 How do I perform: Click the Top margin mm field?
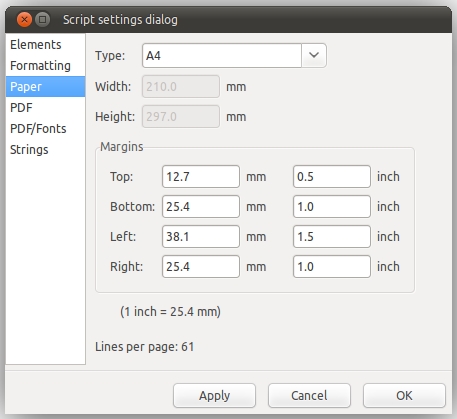point(201,176)
